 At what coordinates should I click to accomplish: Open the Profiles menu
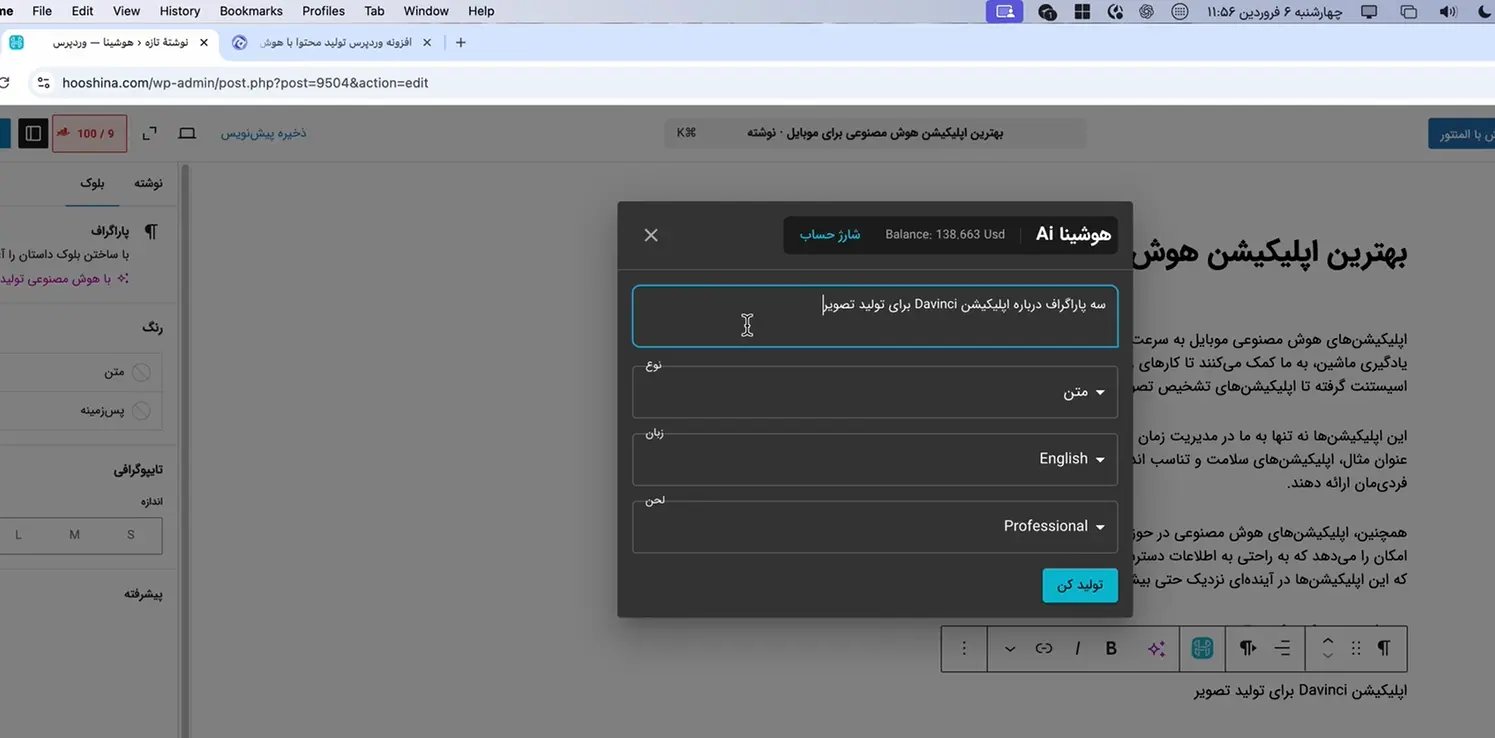(x=324, y=11)
